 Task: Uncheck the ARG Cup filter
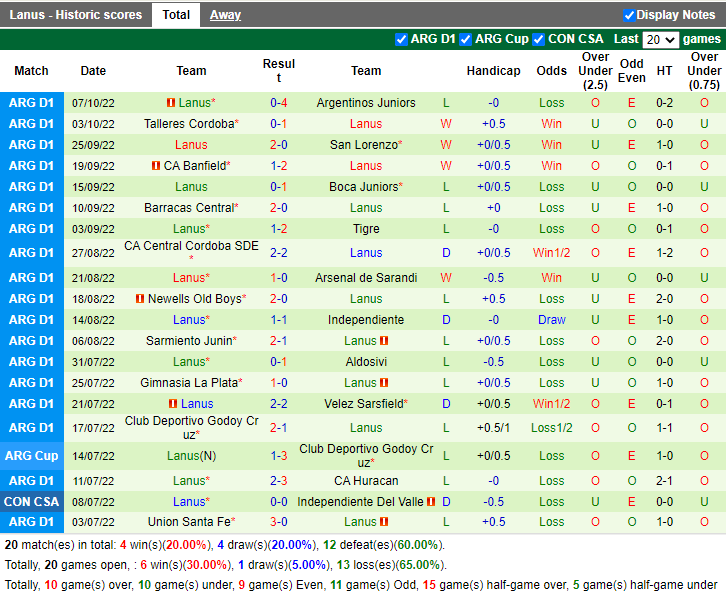tap(465, 39)
